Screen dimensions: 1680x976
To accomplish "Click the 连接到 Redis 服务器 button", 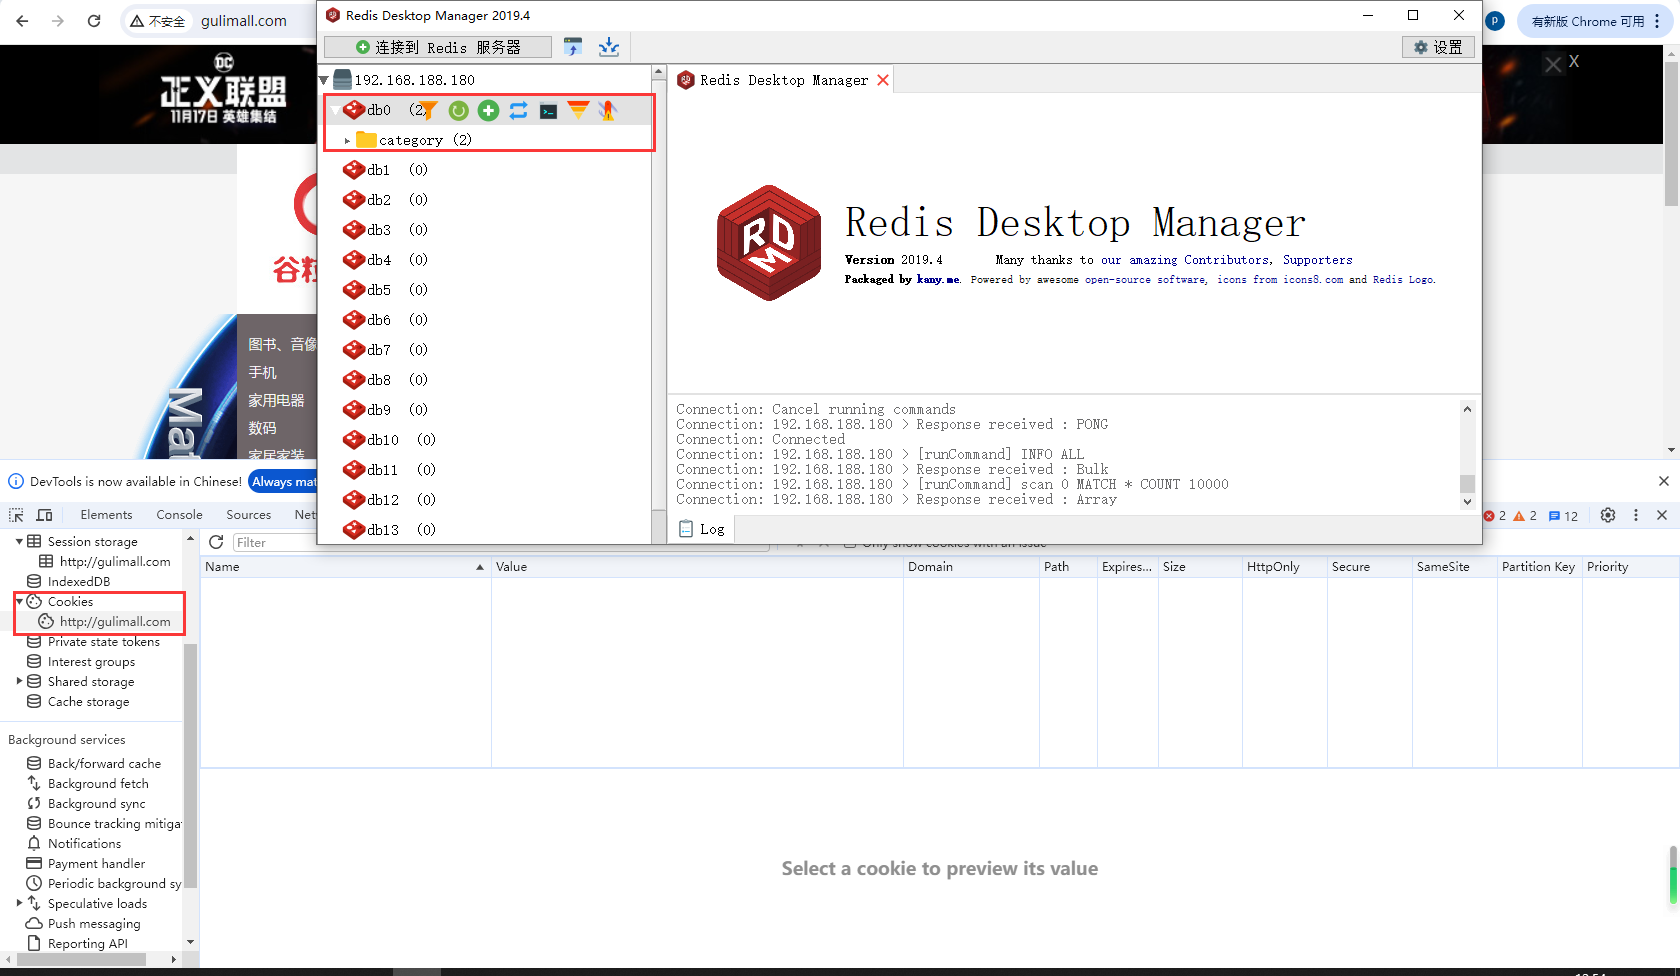I will 438,47.
